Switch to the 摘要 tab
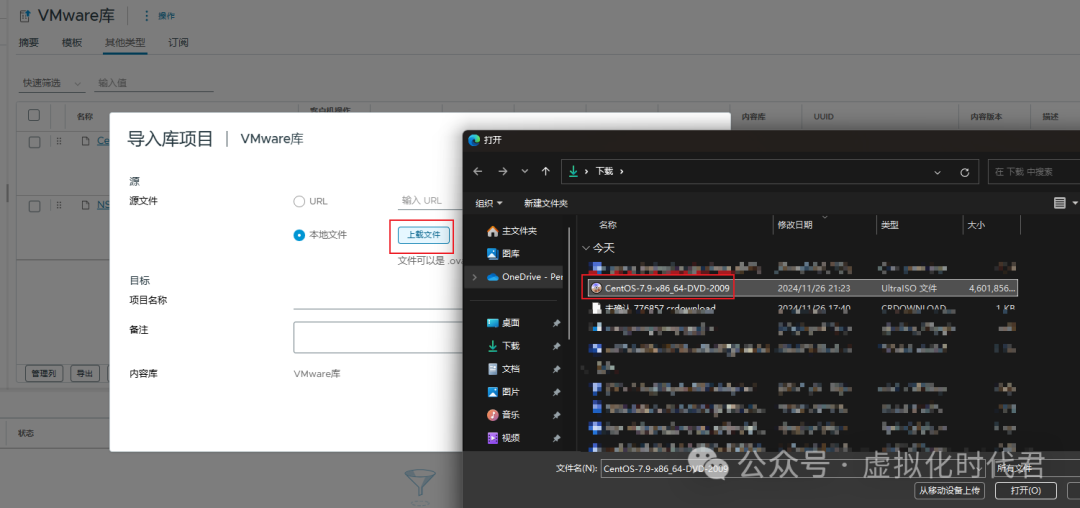Screen dimensions: 1080x508 (x=29, y=43)
